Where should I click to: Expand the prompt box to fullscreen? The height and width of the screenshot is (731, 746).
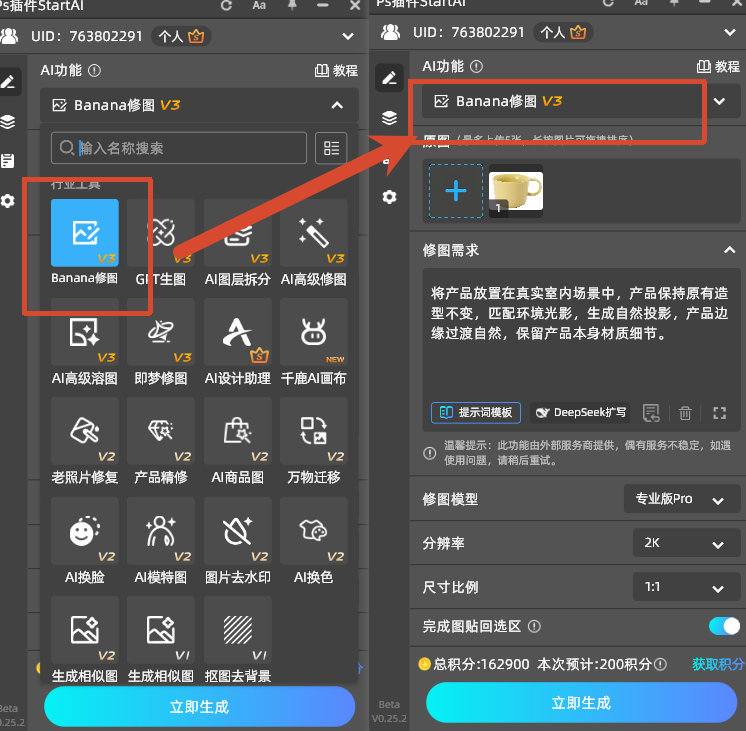pos(719,413)
